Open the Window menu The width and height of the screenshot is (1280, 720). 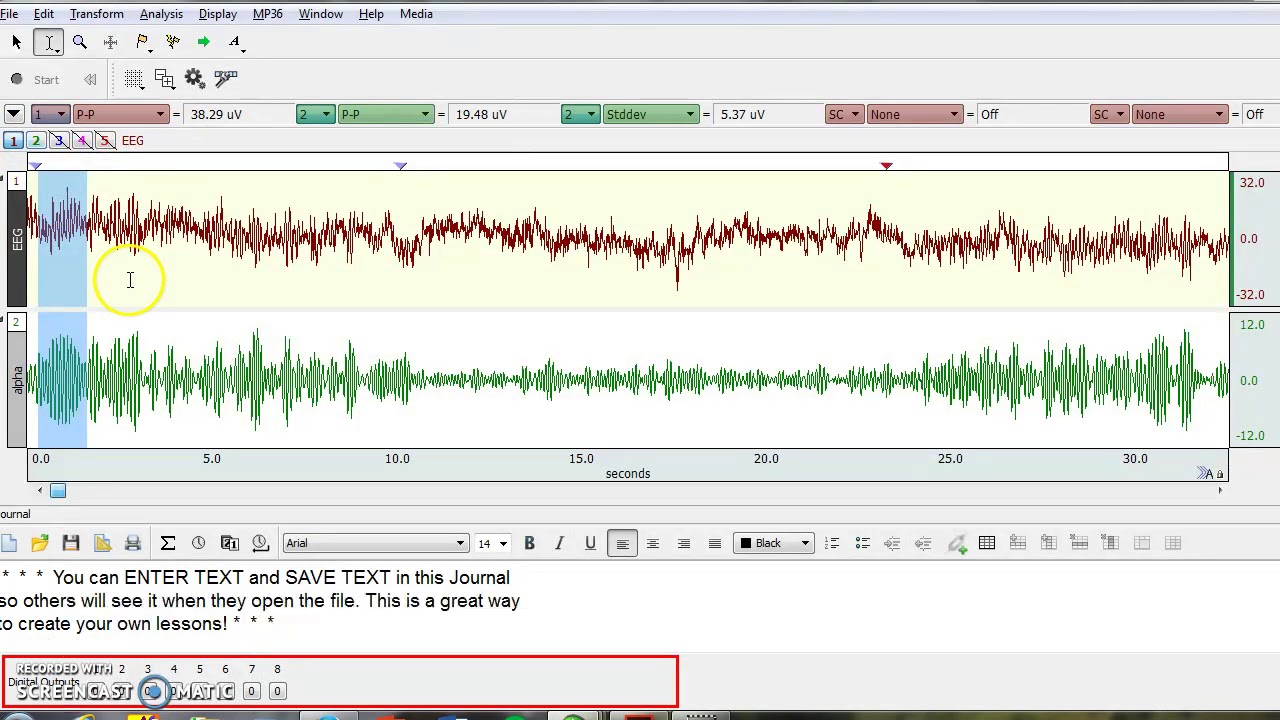coord(321,14)
